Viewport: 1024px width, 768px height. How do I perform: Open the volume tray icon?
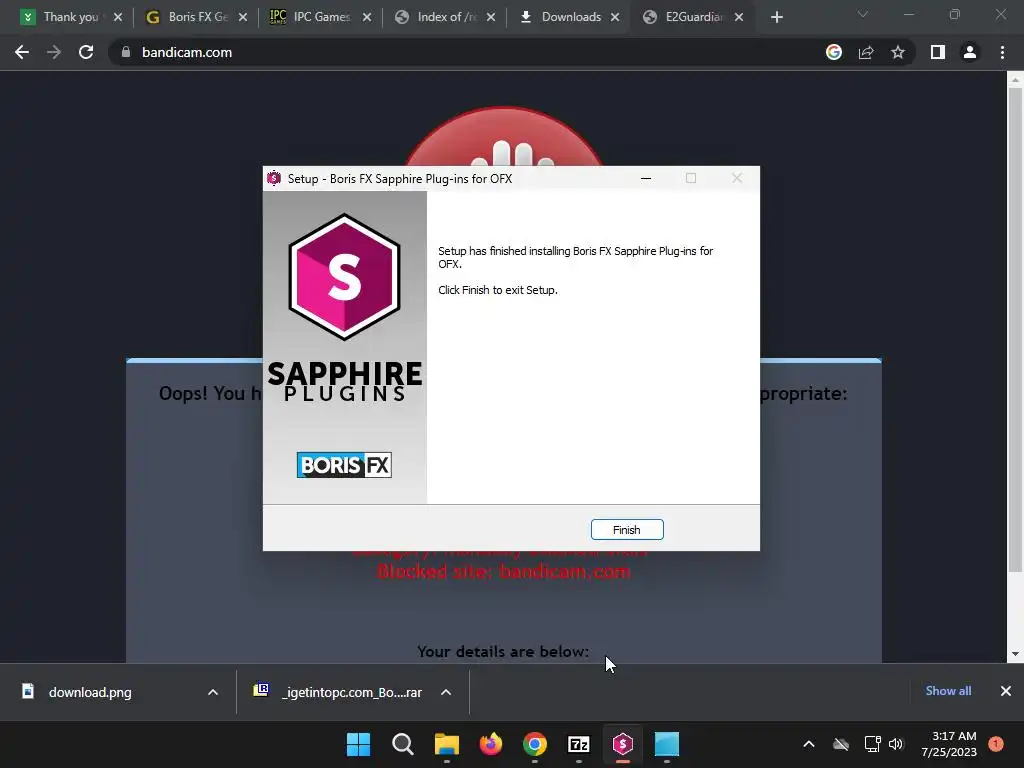(x=896, y=744)
